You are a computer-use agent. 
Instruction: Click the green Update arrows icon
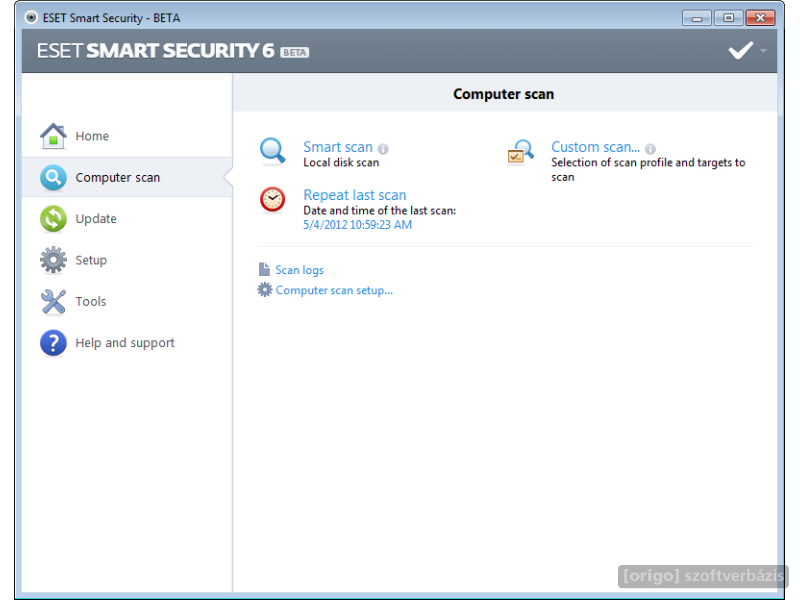point(53,218)
